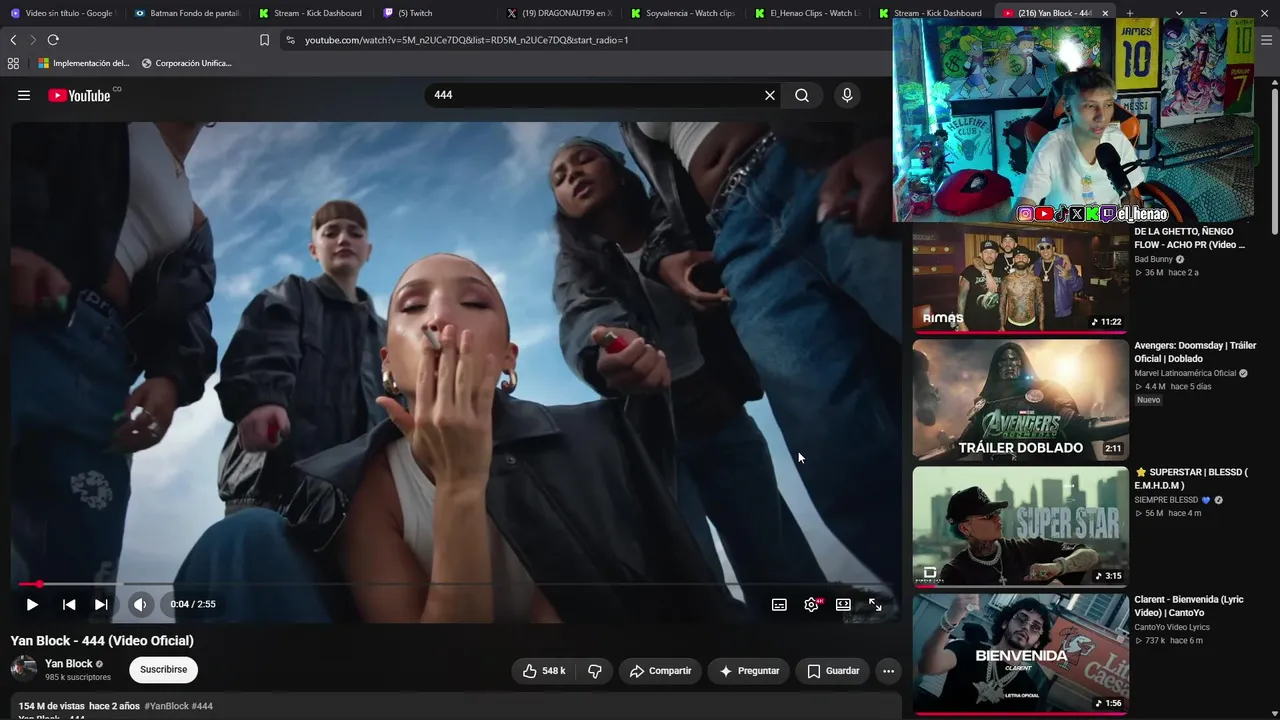Seek using the video progress bar

point(454,584)
